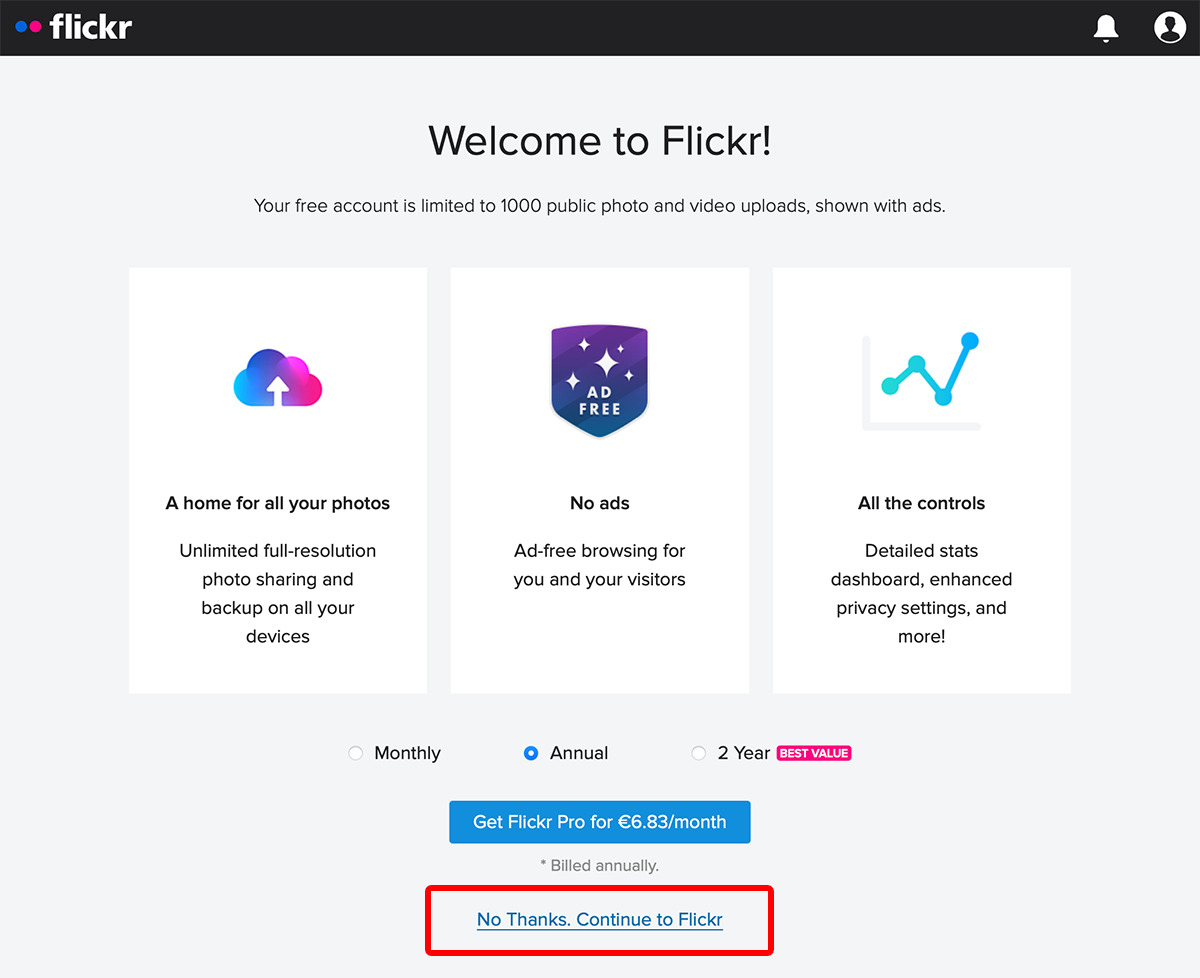Click the 'No ads' card title
The height and width of the screenshot is (978, 1200).
click(x=600, y=503)
